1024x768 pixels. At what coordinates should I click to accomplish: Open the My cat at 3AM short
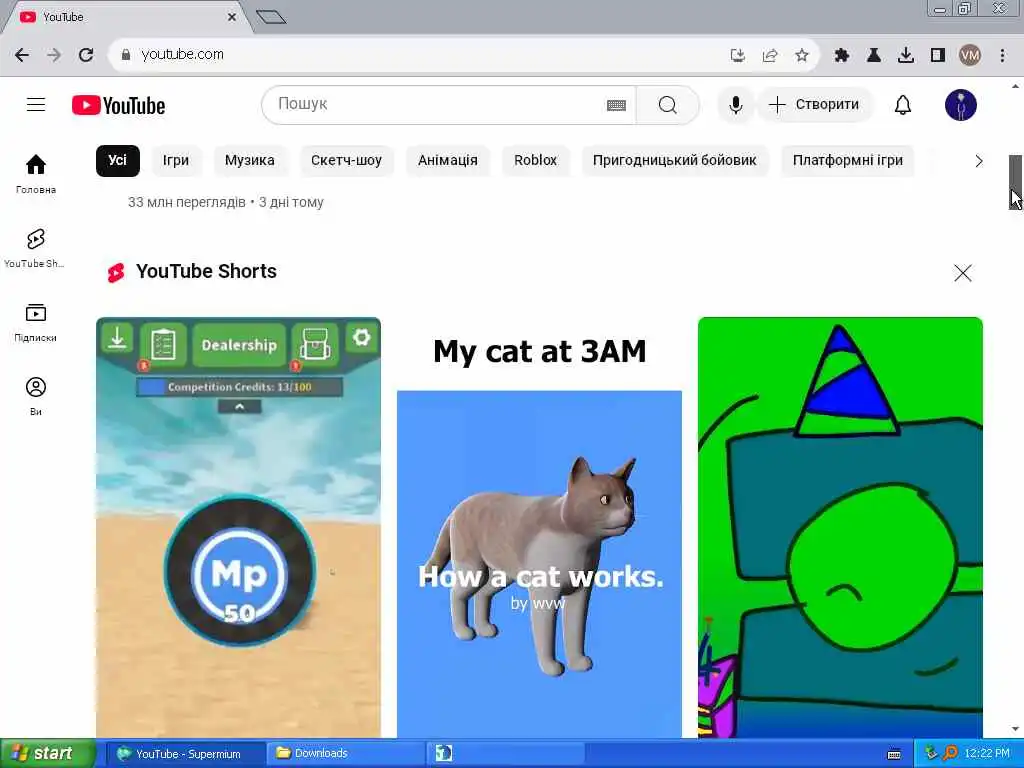click(x=539, y=528)
